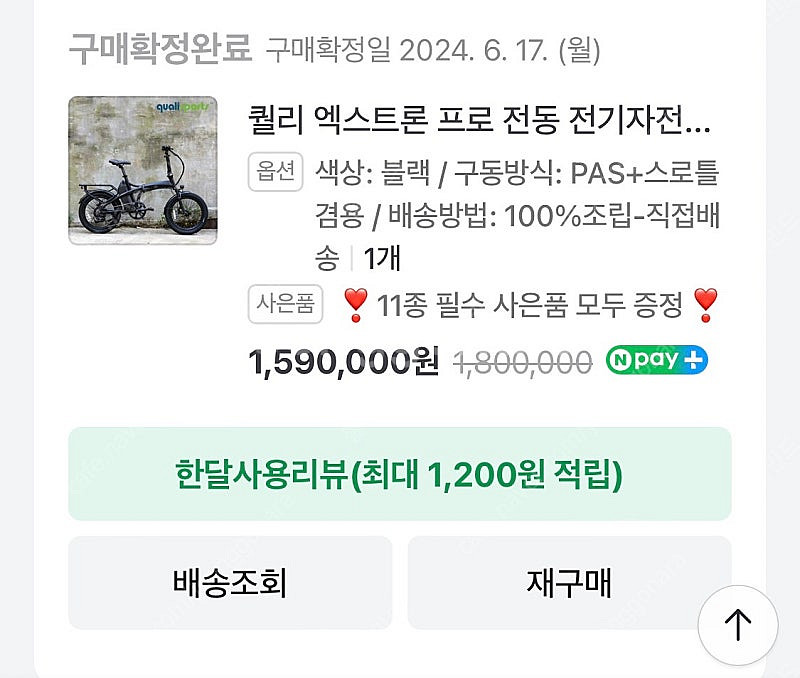Click the 사은품 badge label
The width and height of the screenshot is (800, 678).
[287, 304]
